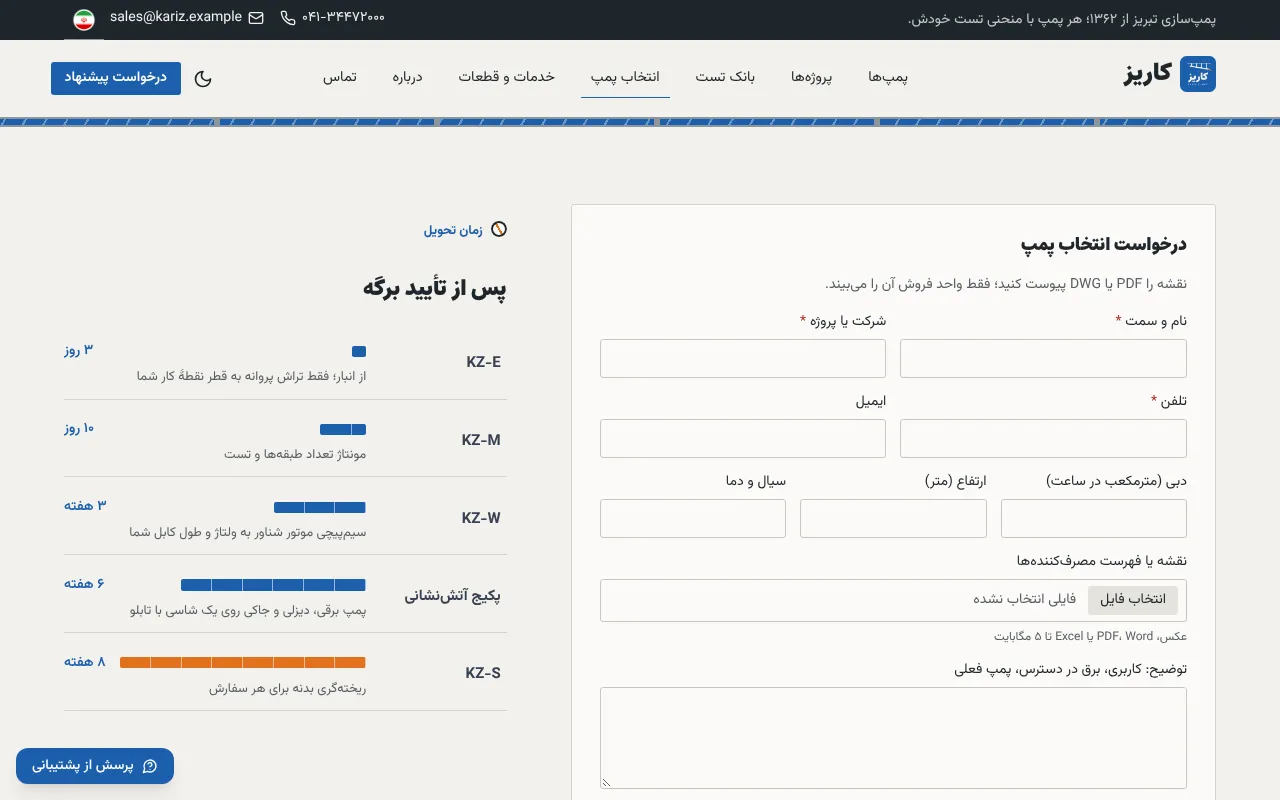Focus the دبی flow rate field
This screenshot has width=1280, height=800.
coord(1094,518)
